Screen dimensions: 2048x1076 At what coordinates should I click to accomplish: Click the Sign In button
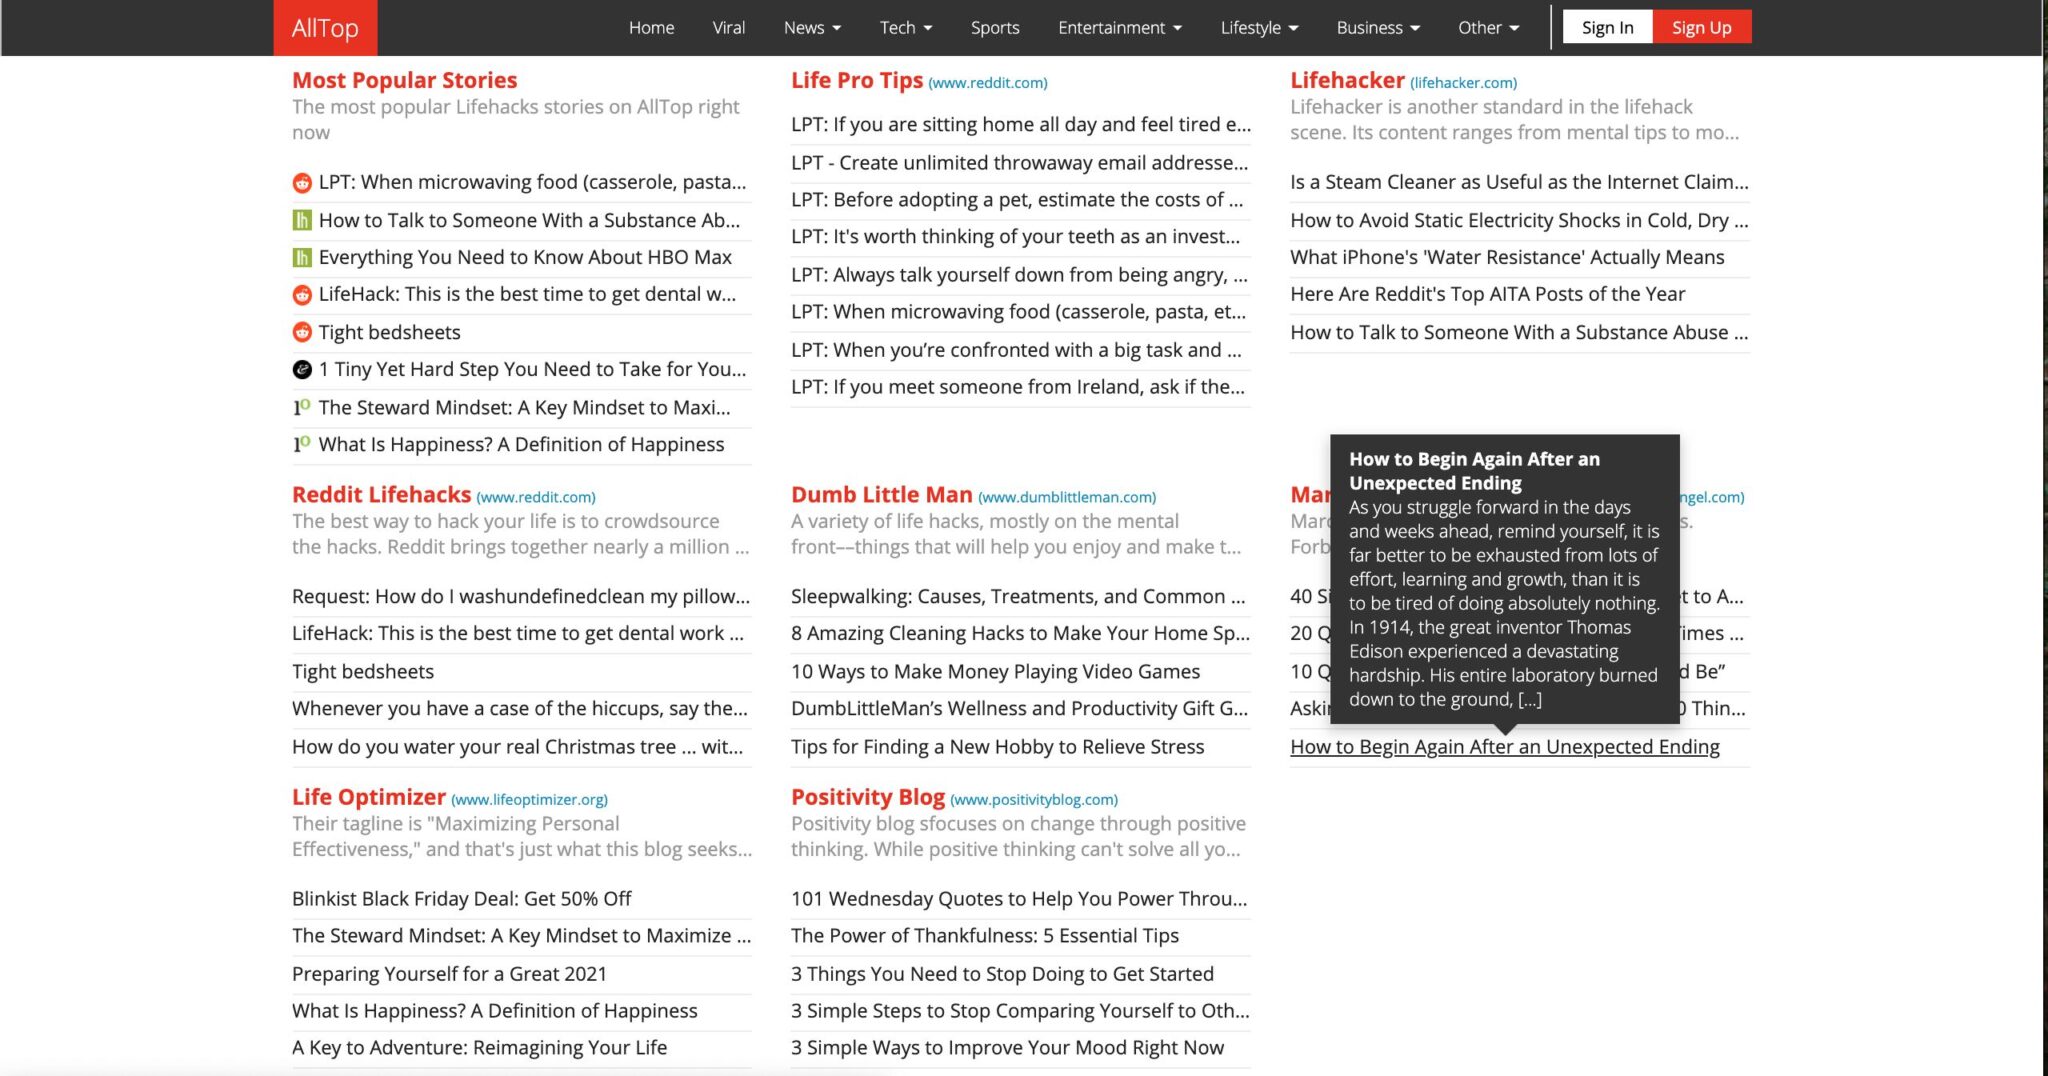tap(1607, 27)
